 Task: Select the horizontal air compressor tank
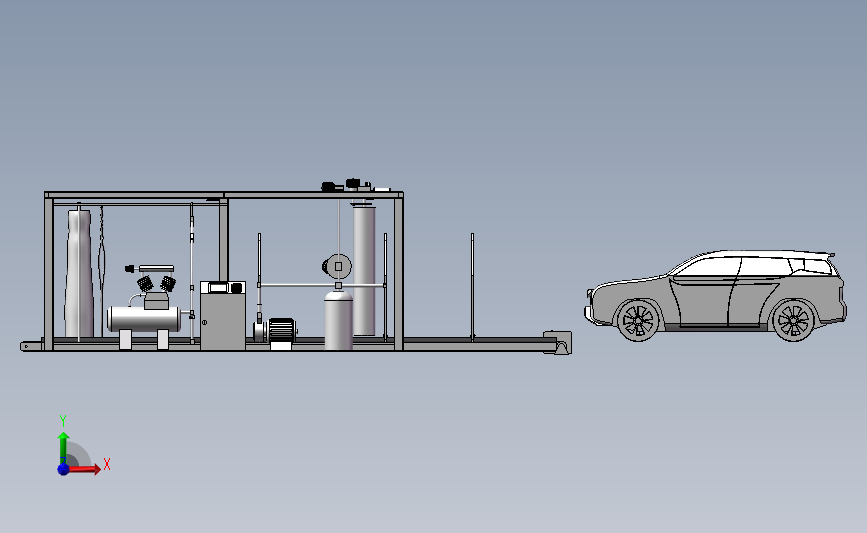pyautogui.click(x=144, y=319)
